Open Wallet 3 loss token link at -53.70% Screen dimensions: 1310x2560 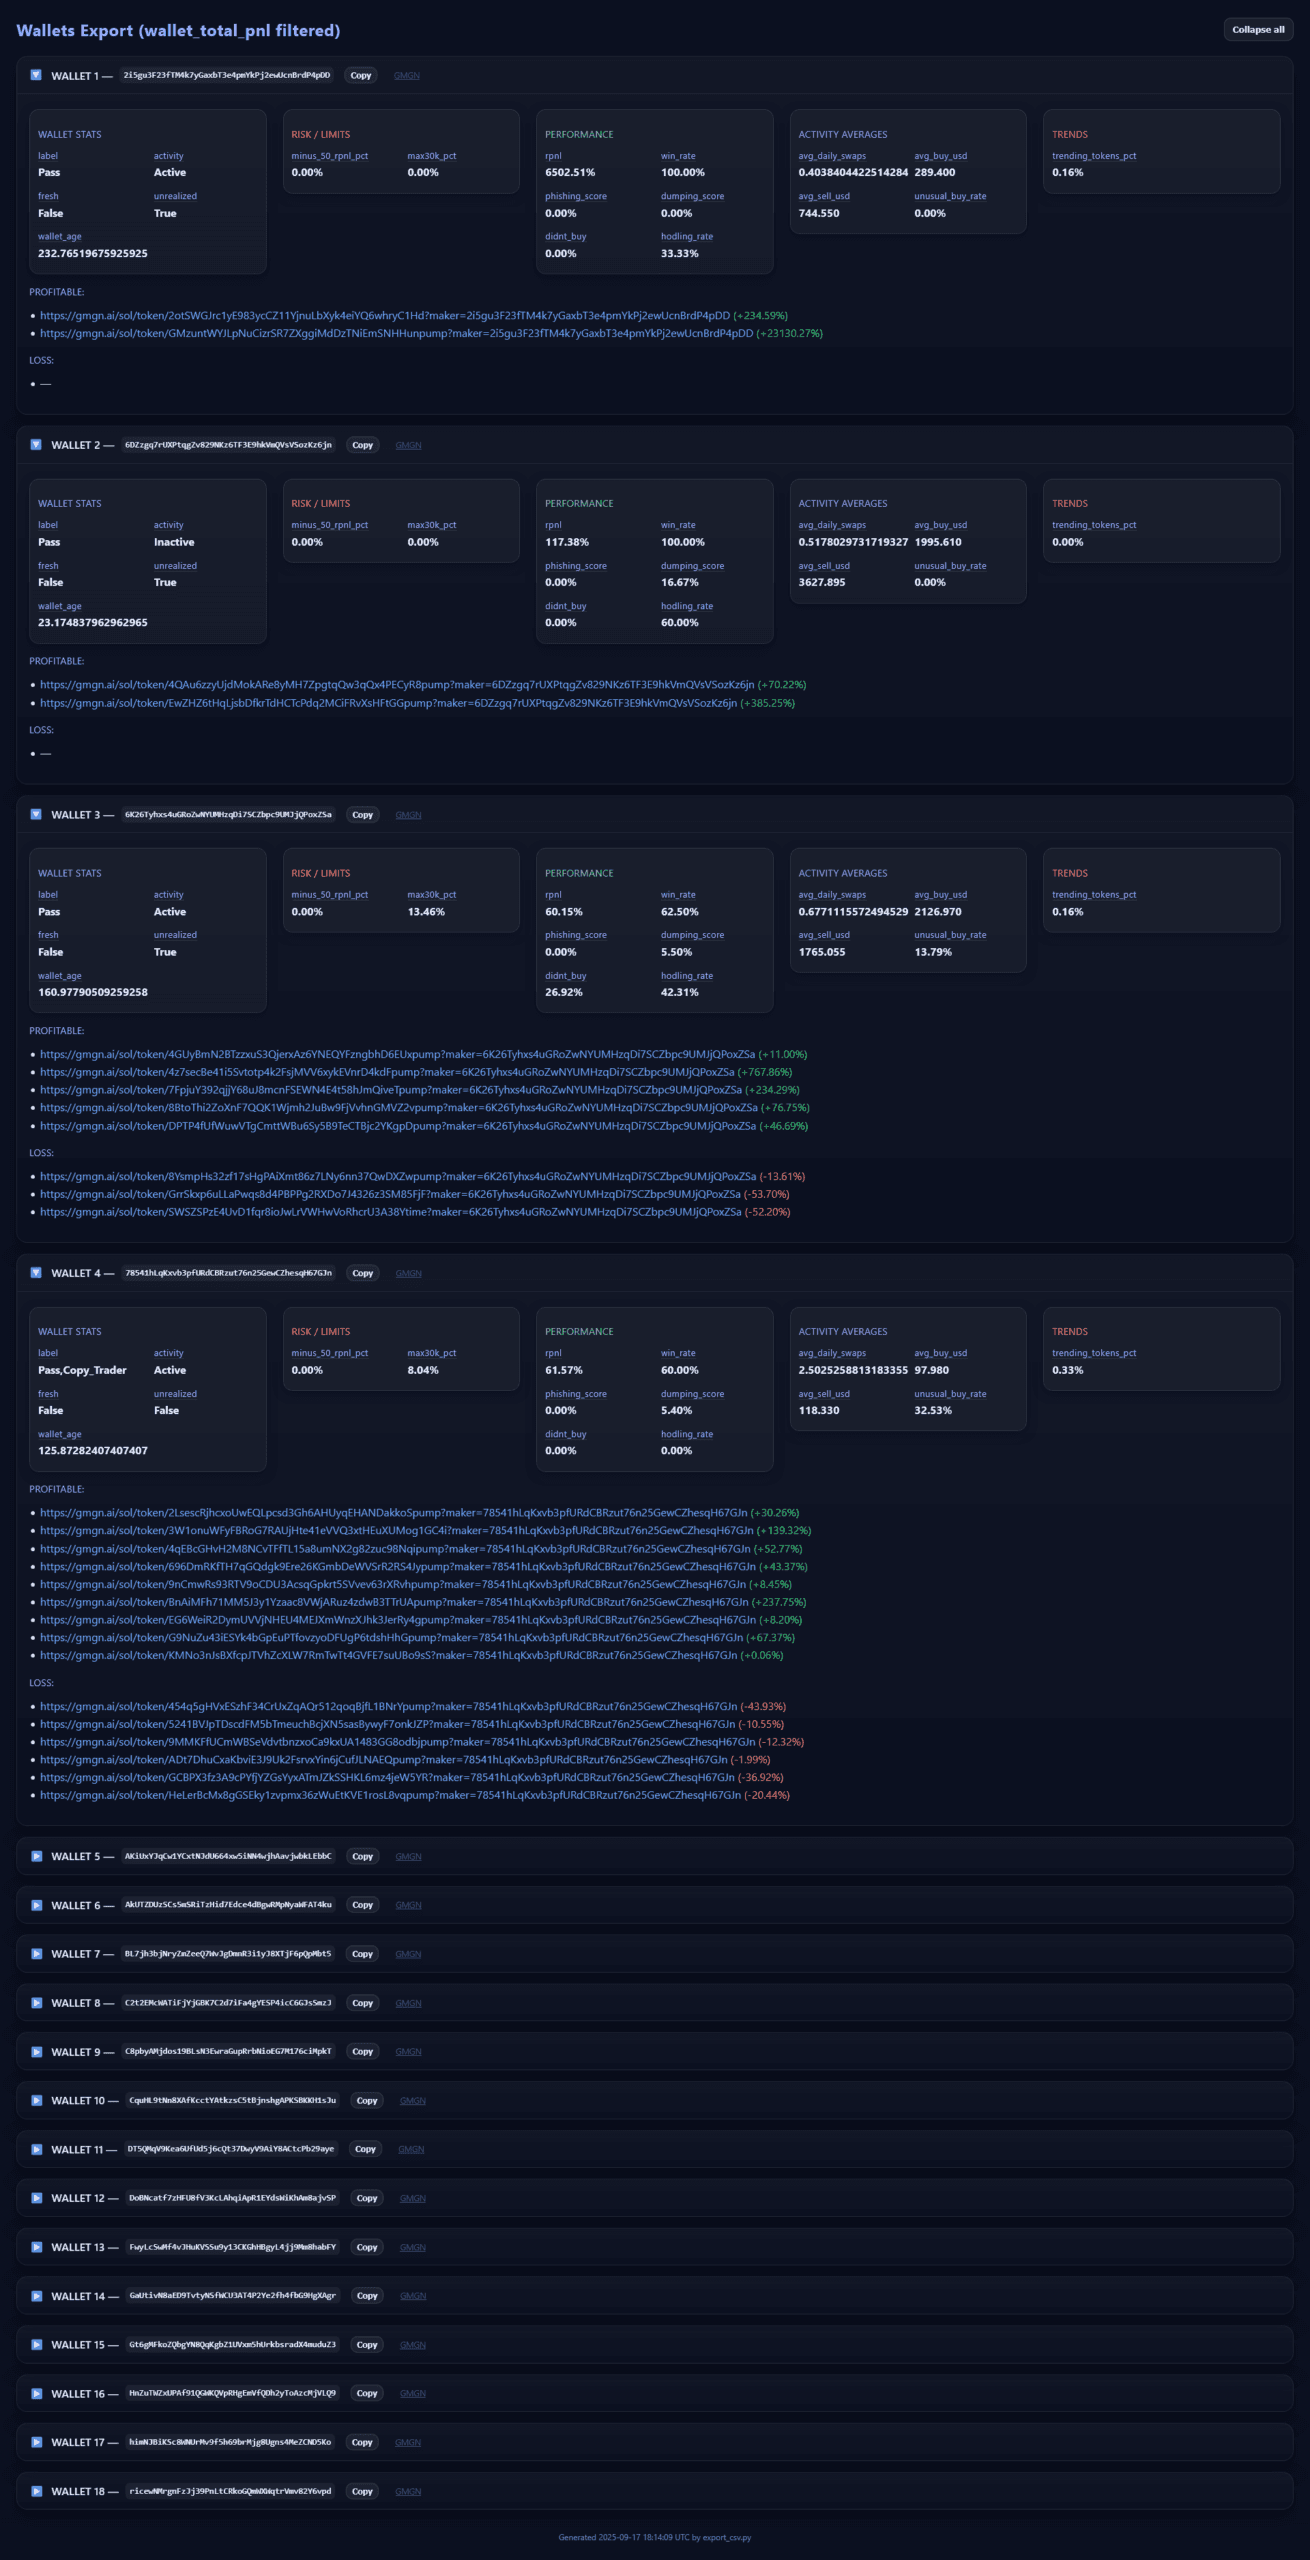pos(390,1194)
